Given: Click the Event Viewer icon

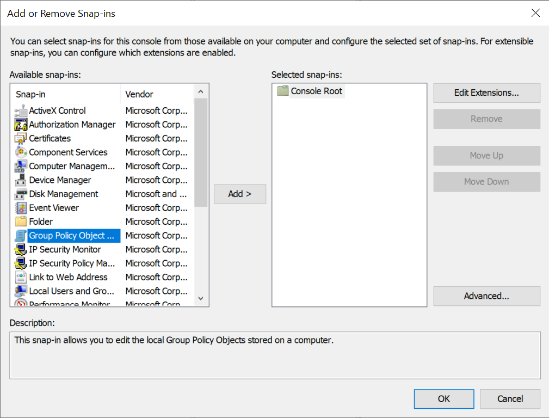Looking at the screenshot, I should point(21,208).
